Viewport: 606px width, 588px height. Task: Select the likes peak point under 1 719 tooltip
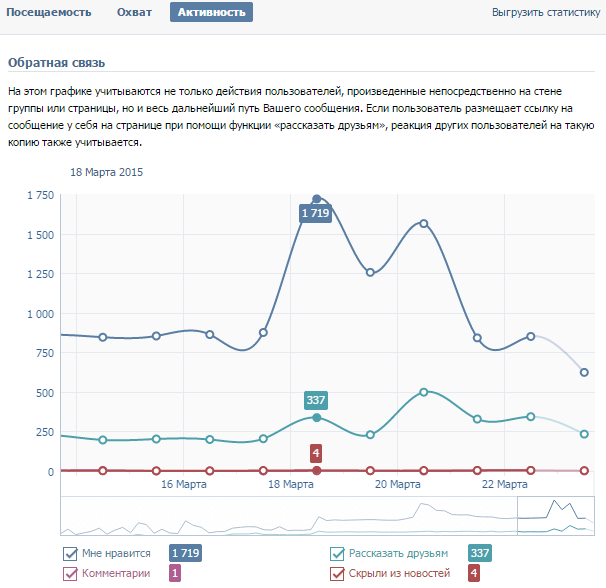317,199
